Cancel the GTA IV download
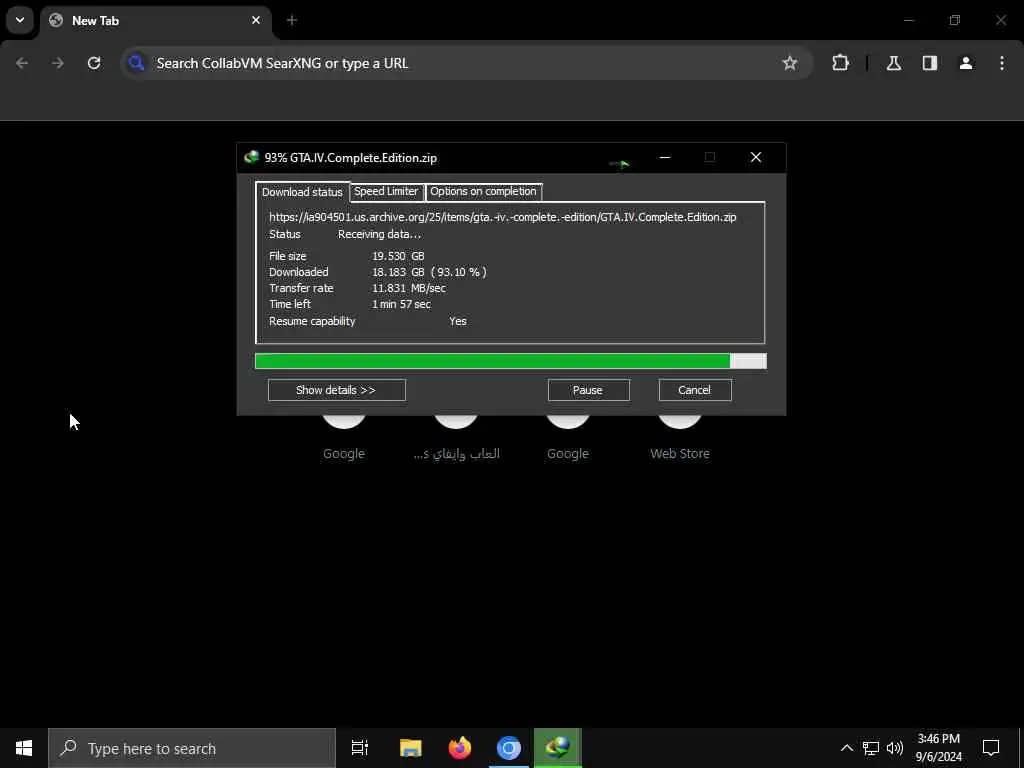Image resolution: width=1024 pixels, height=768 pixels. click(695, 390)
